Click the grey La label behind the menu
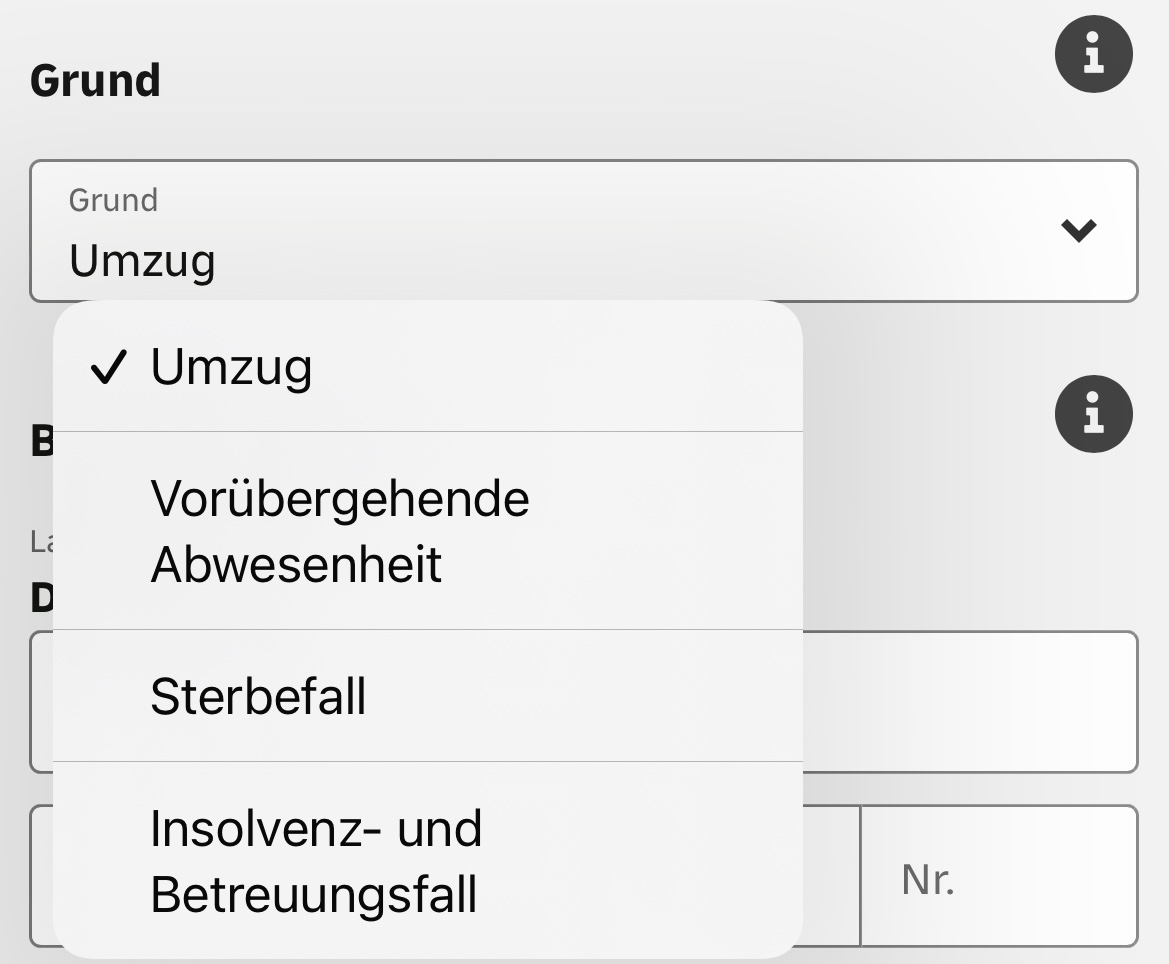Image resolution: width=1169 pixels, height=964 pixels. [42, 542]
